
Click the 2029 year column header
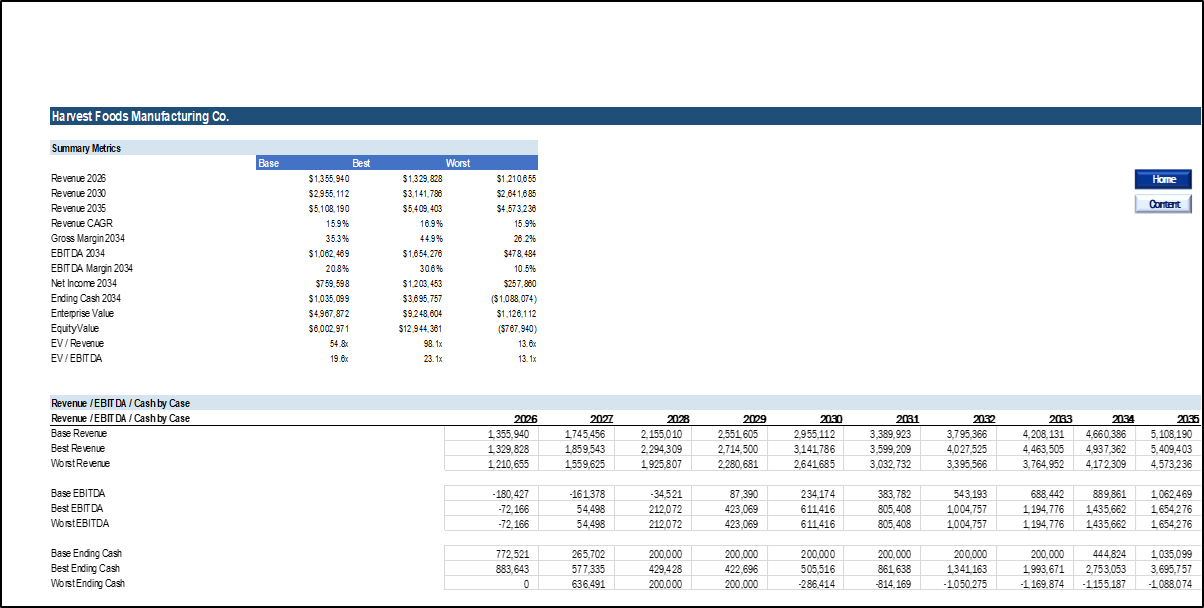coord(753,418)
